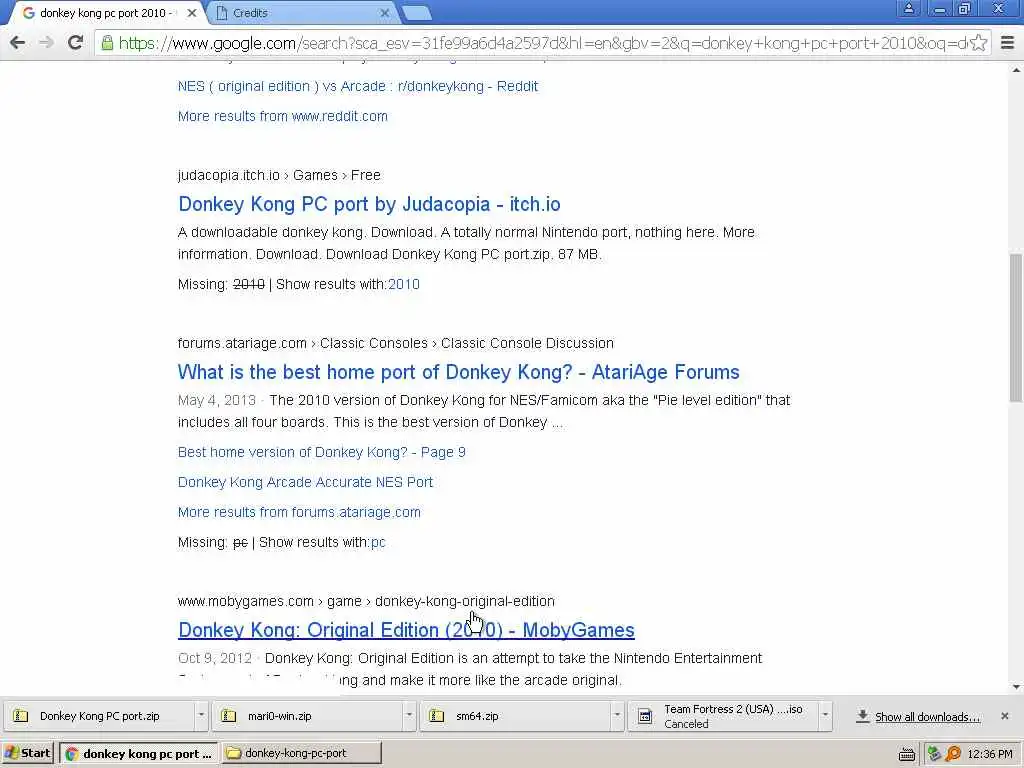Open Donkey Kong Arcade Accurate NES Port link
Viewport: 1024px width, 768px height.
305,482
